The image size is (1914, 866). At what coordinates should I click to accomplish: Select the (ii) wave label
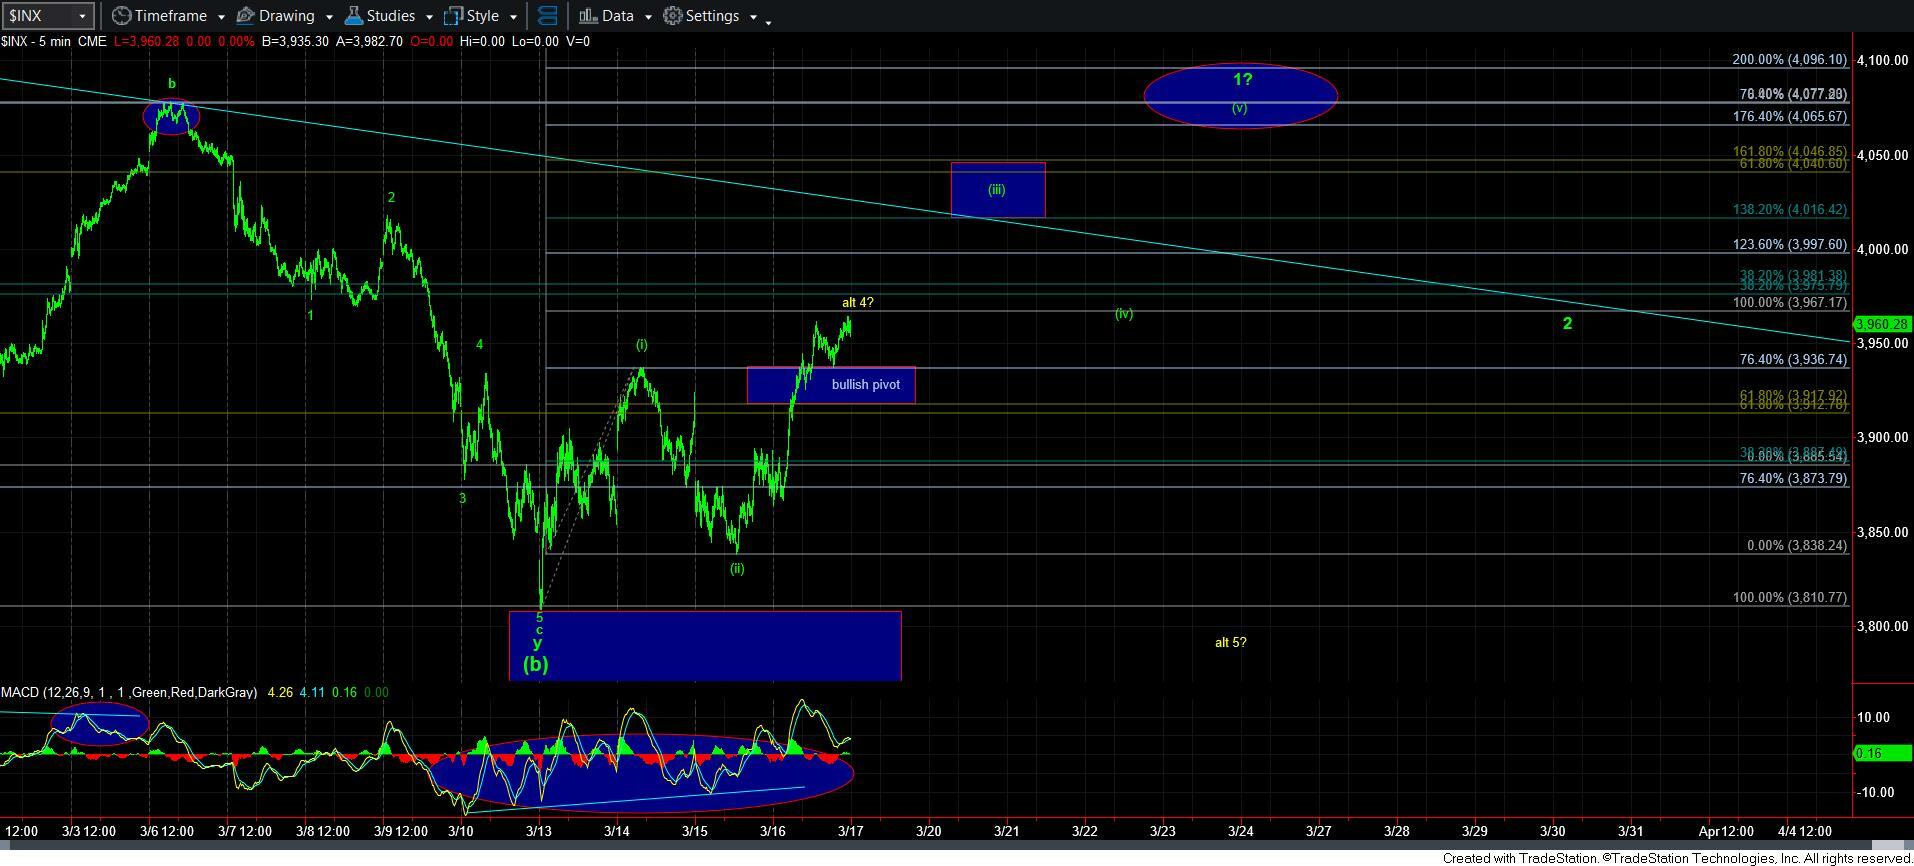point(737,568)
